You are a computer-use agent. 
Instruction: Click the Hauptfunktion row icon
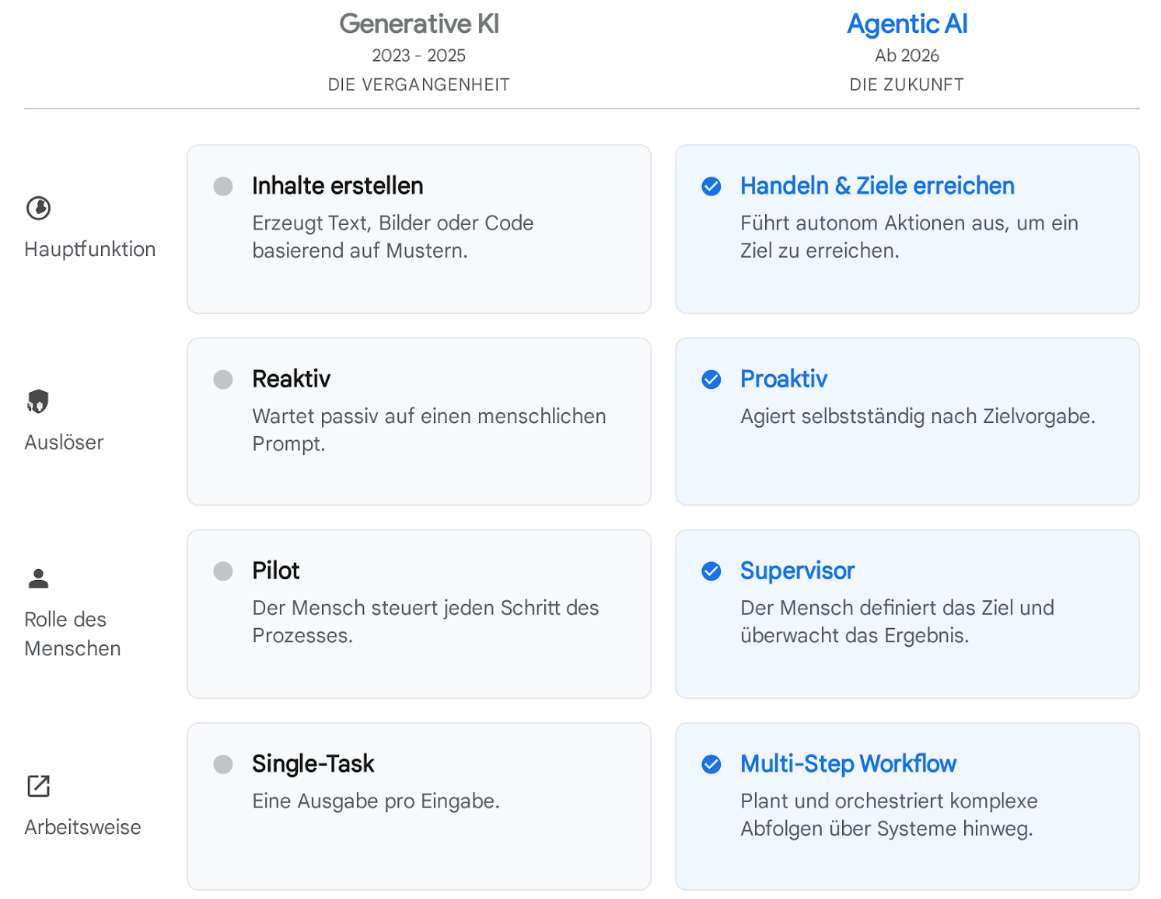[38, 208]
